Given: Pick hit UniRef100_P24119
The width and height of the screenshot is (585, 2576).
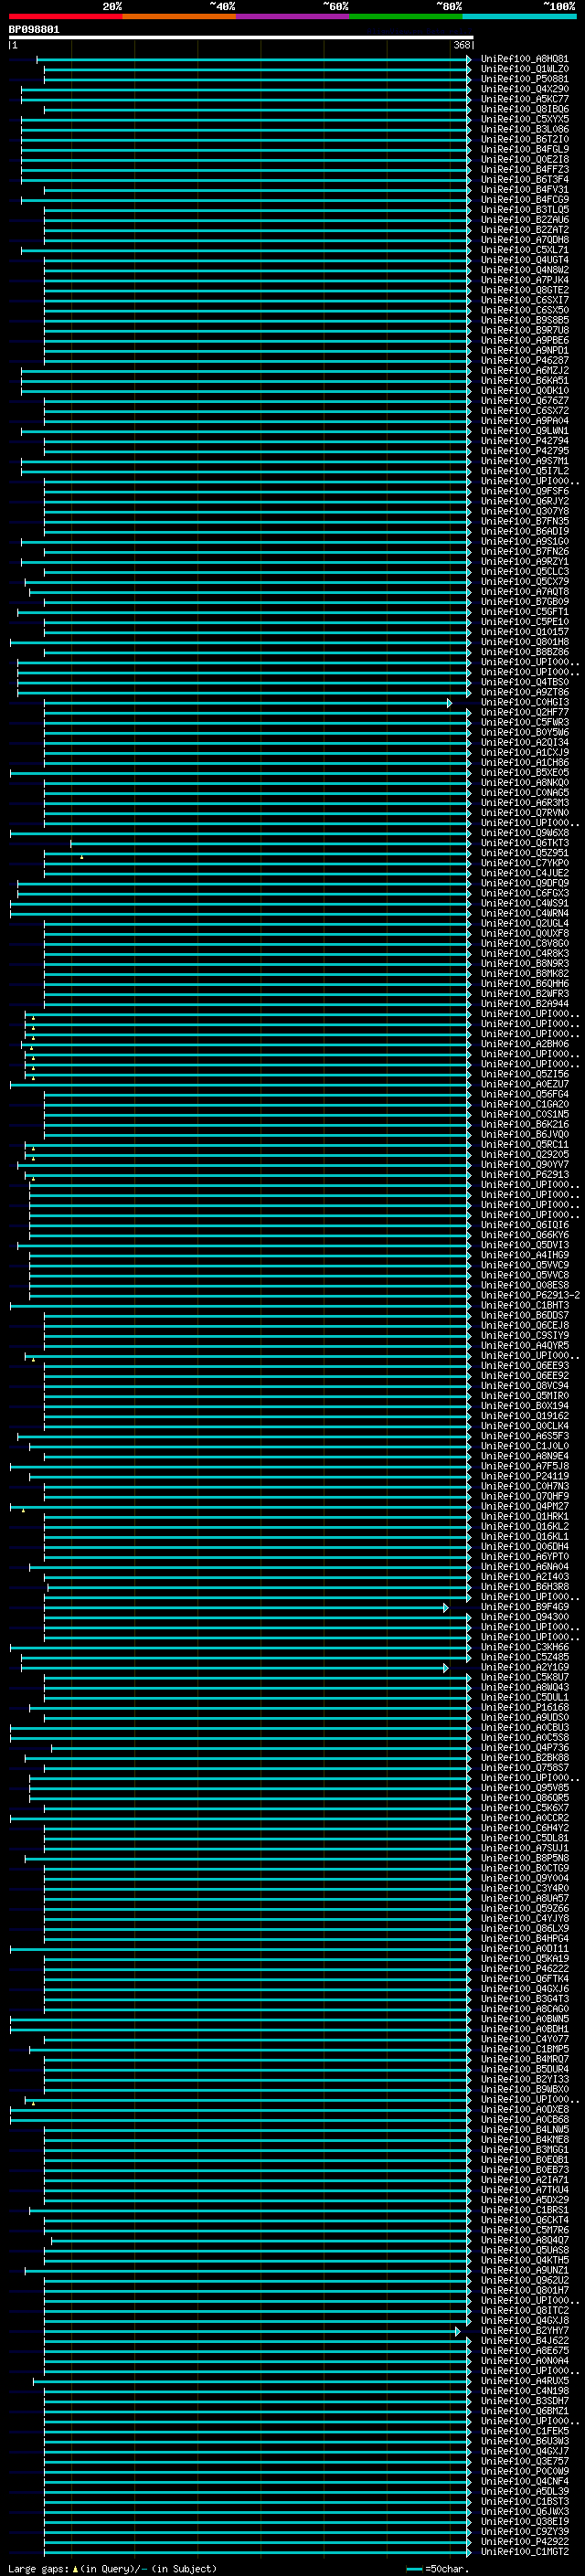Looking at the screenshot, I should 524,1476.
